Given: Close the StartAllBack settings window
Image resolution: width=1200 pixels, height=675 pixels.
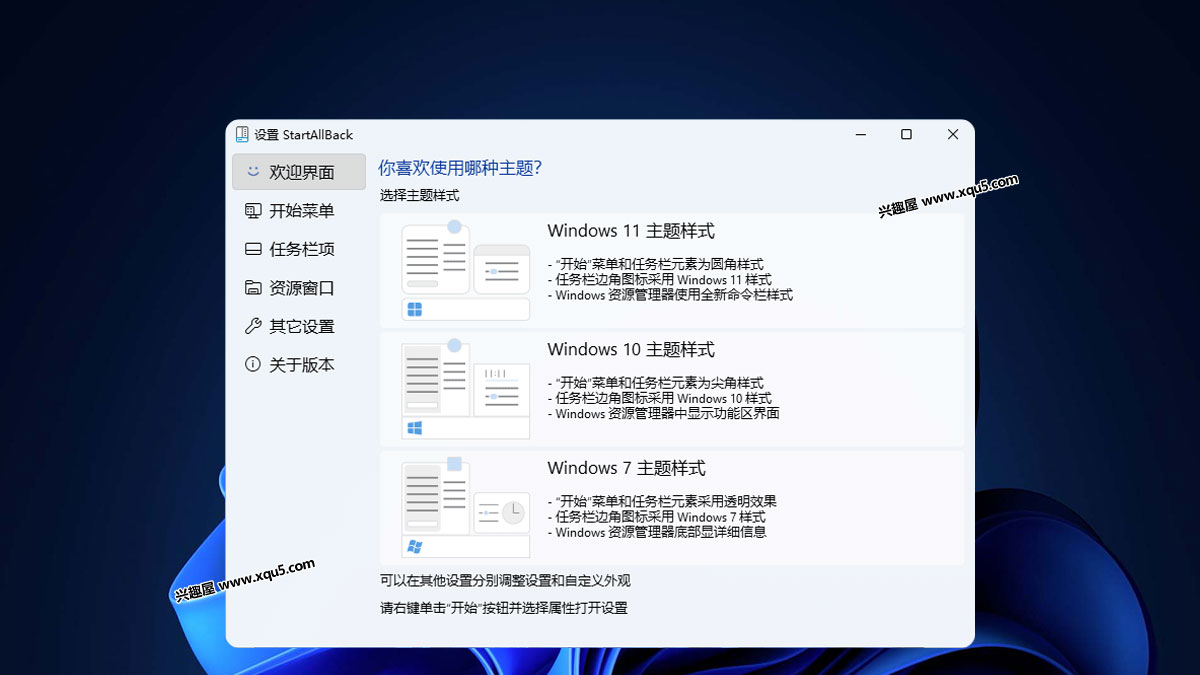Looking at the screenshot, I should pos(953,134).
